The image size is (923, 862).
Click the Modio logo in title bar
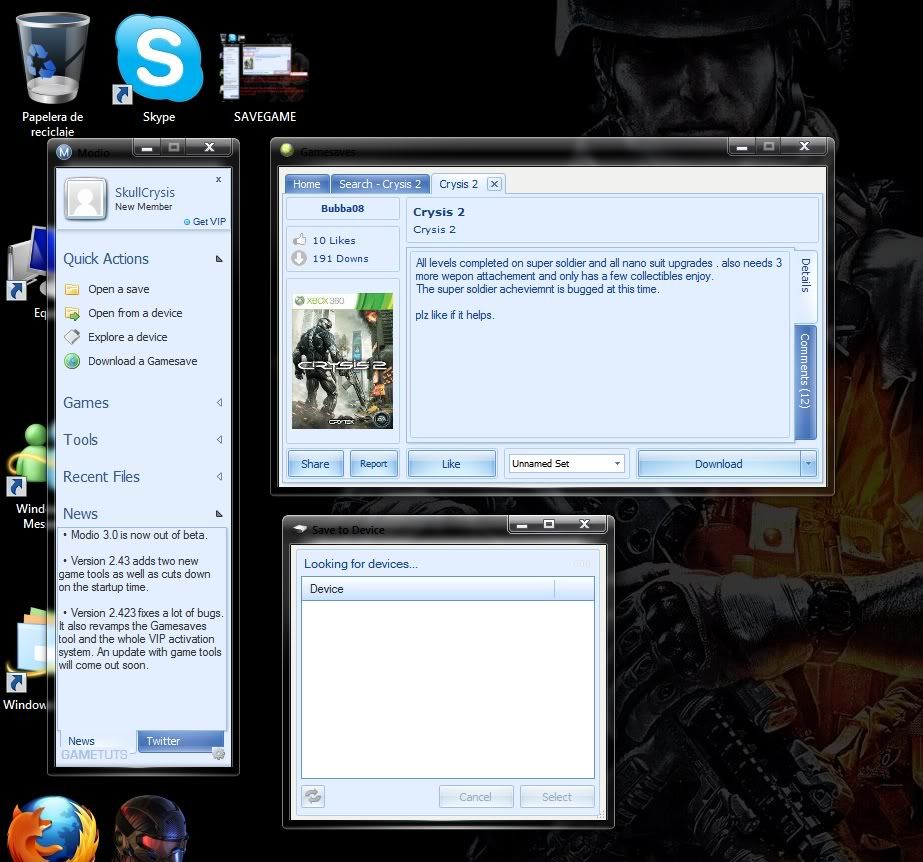[64, 152]
